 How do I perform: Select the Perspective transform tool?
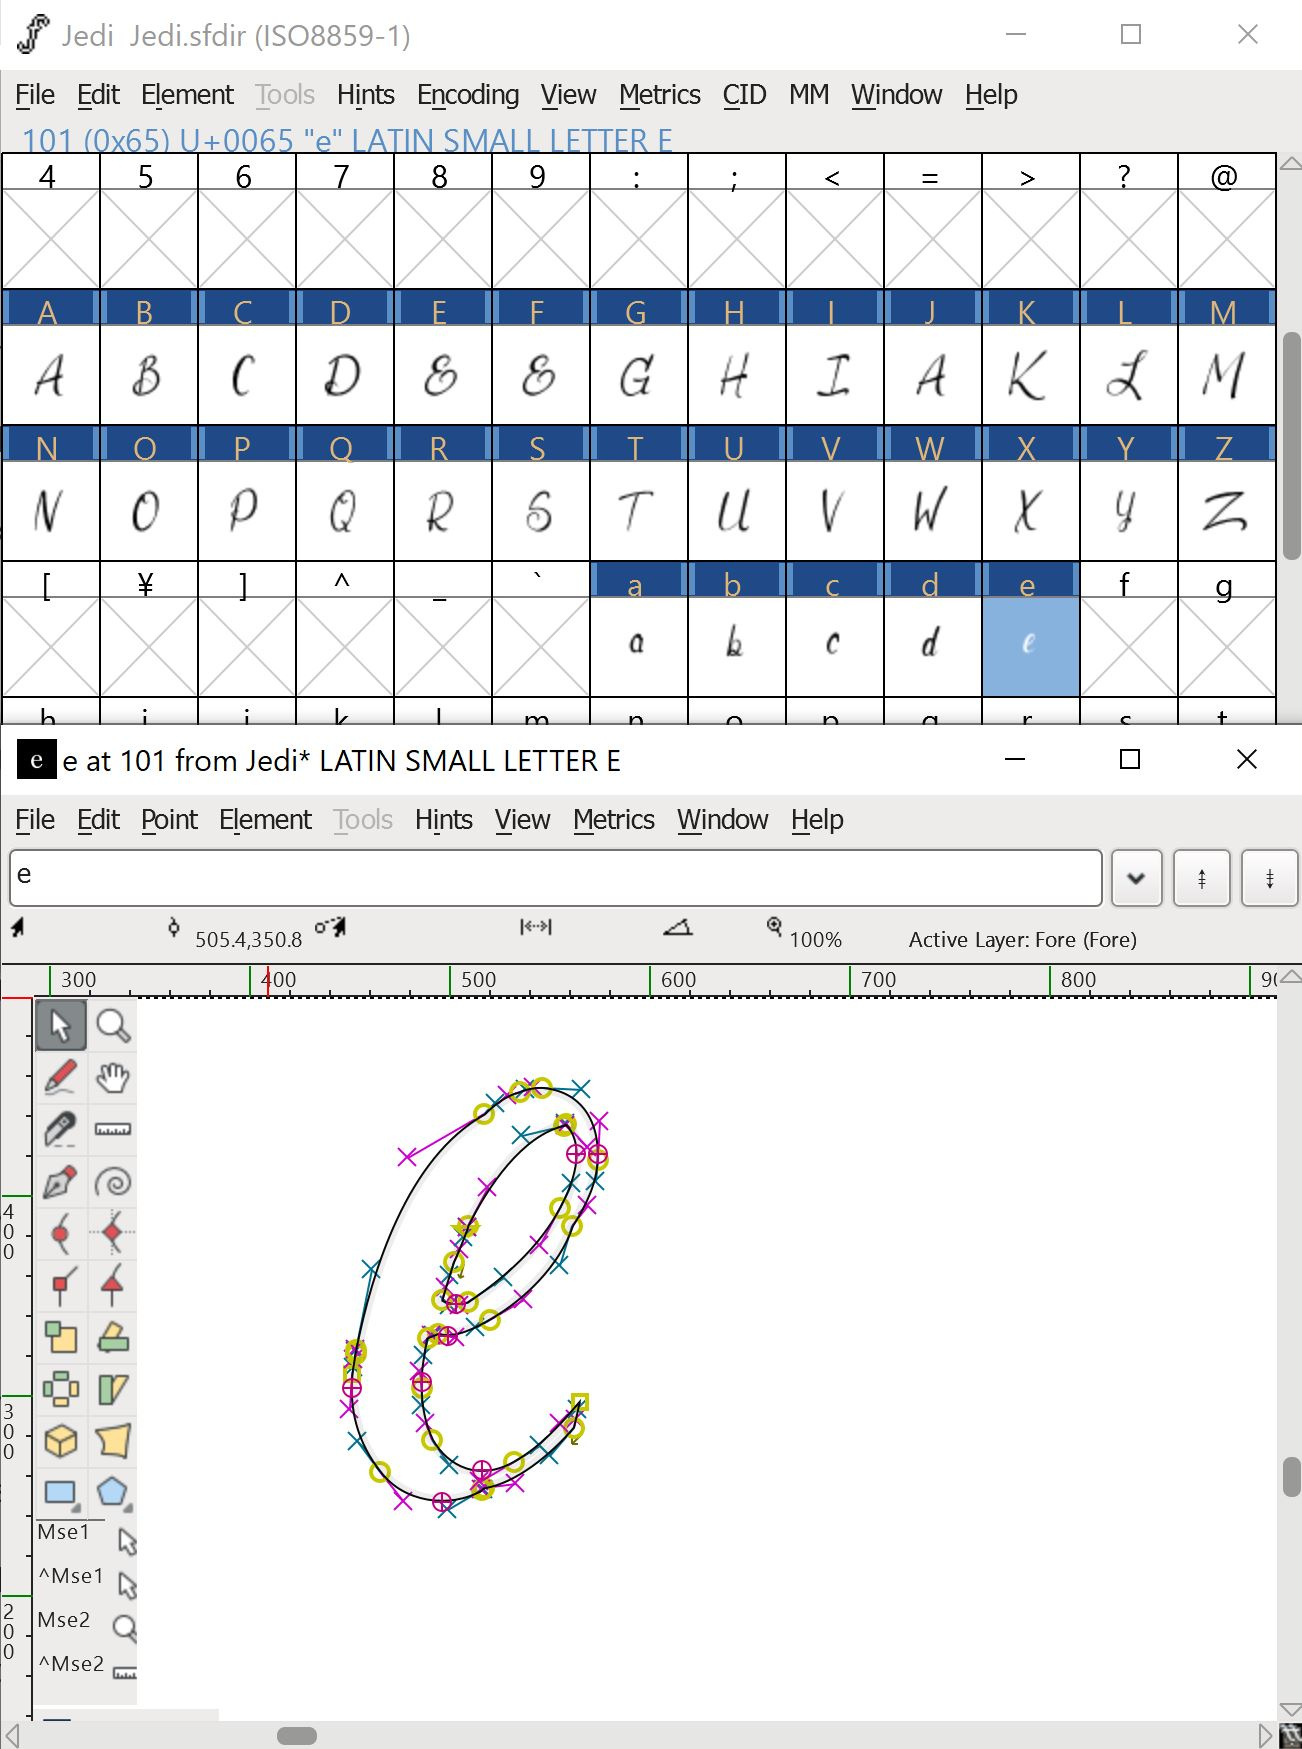coord(113,1442)
